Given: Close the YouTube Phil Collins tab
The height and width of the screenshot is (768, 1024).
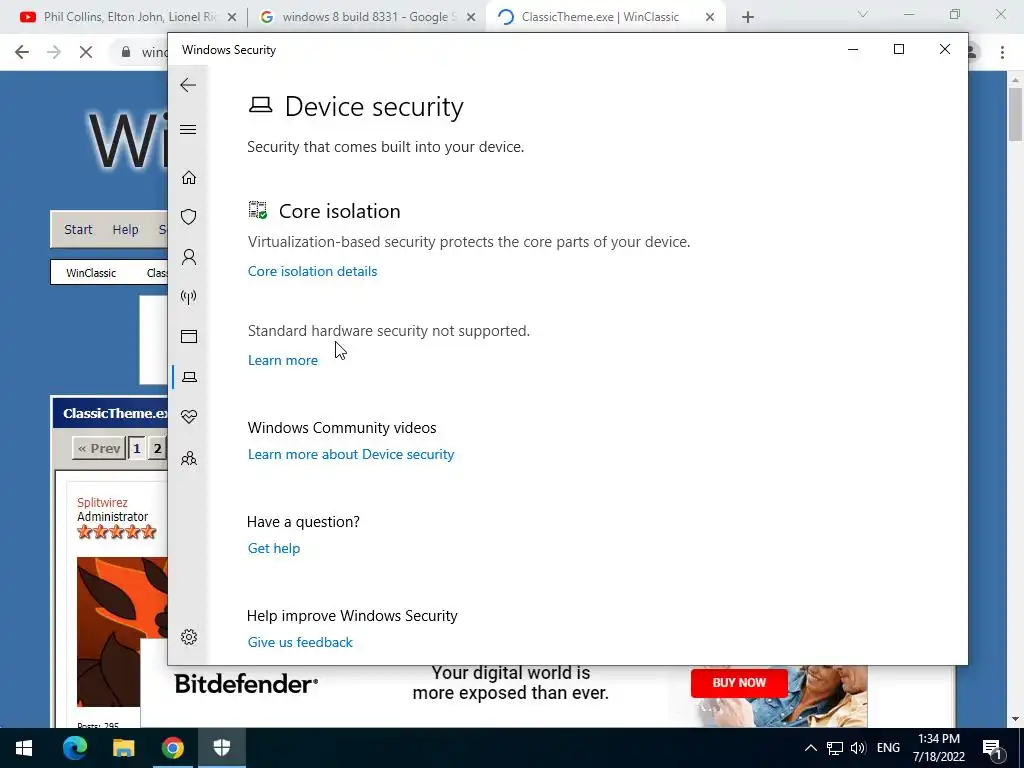Looking at the screenshot, I should click(232, 18).
